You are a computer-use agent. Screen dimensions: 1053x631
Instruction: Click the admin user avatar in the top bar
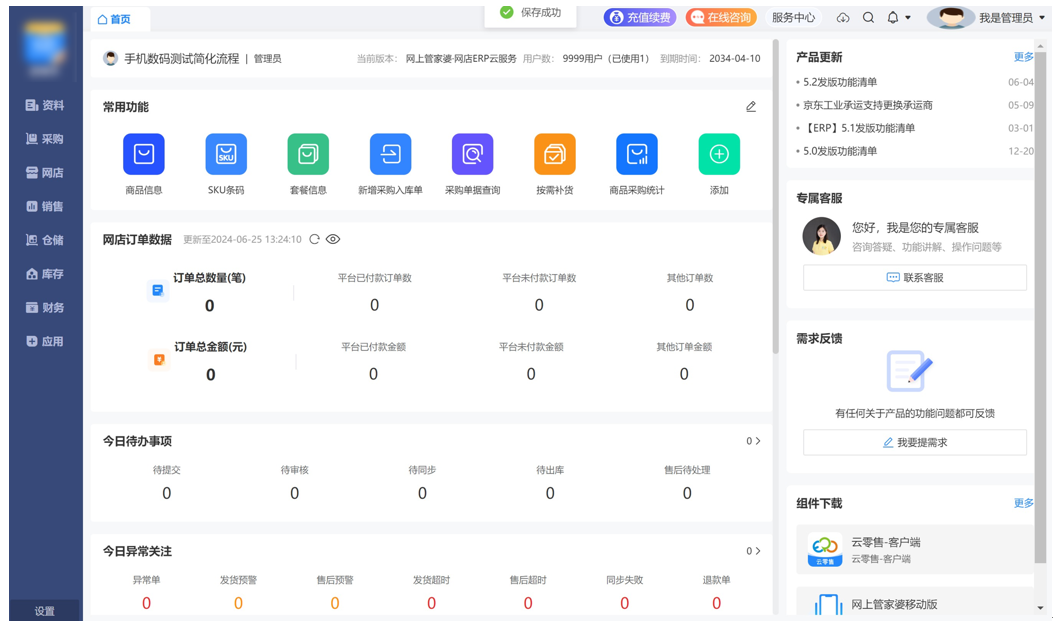click(x=951, y=17)
